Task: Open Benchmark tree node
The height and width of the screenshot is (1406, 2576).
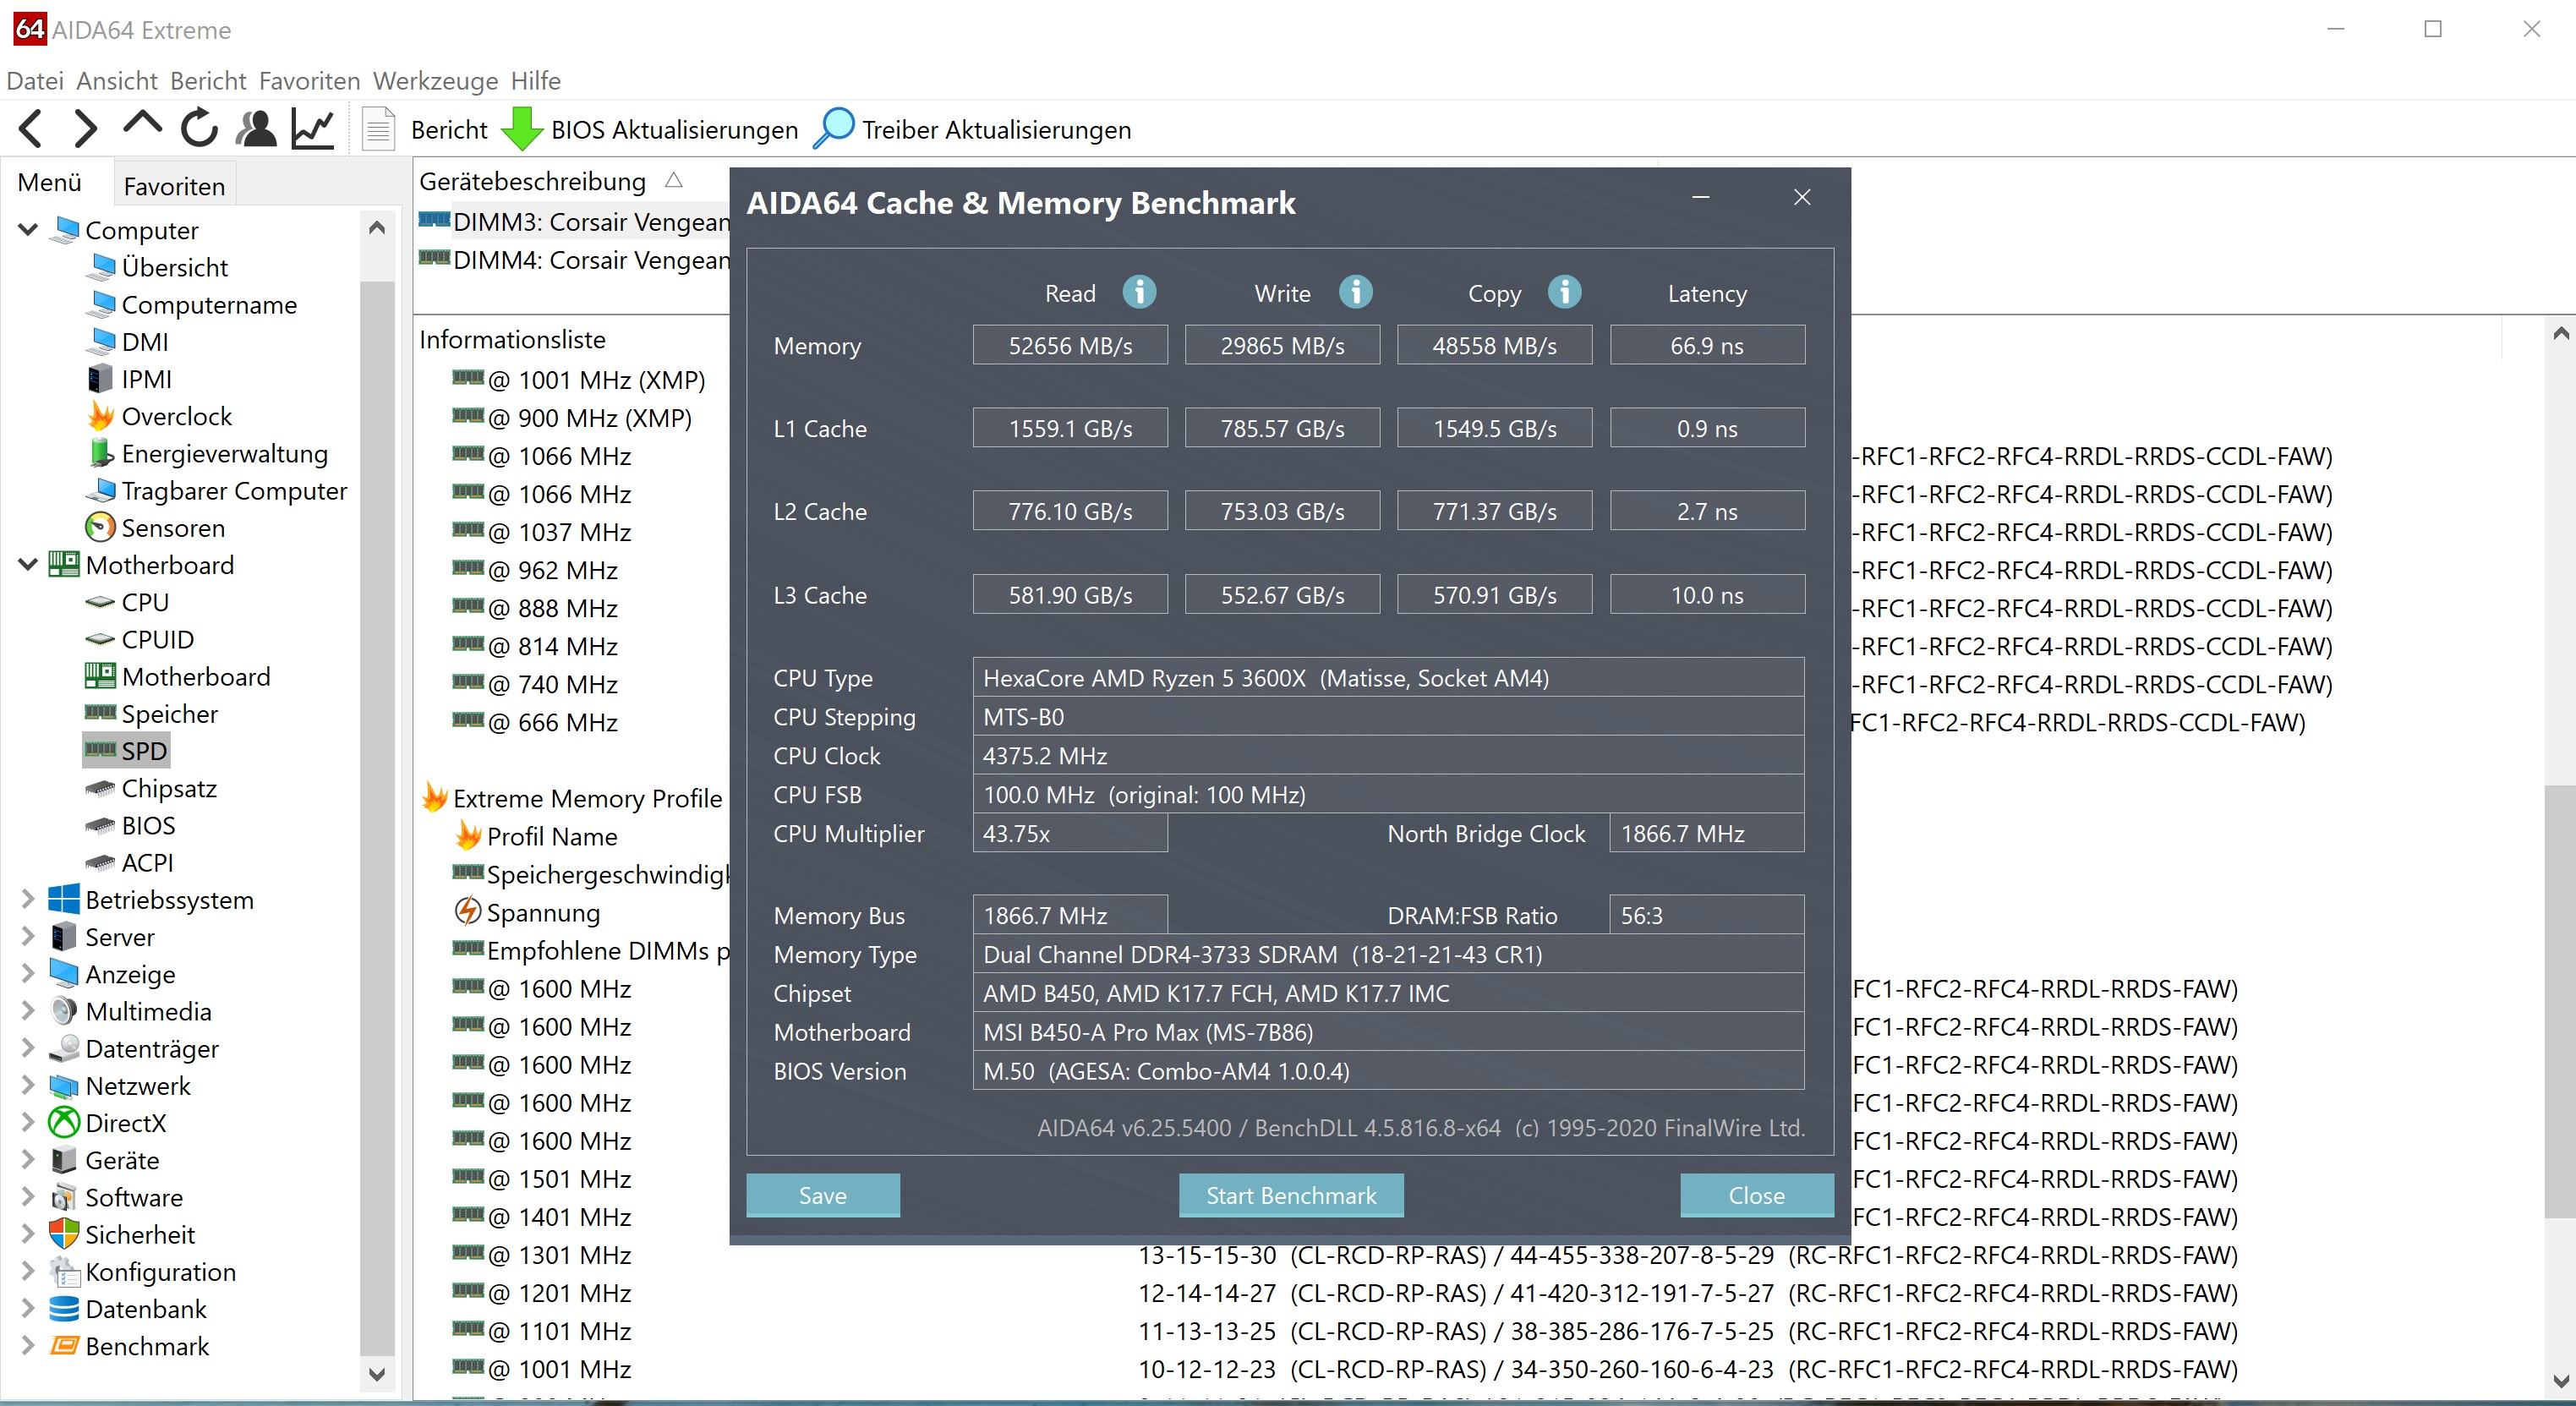Action: [x=130, y=1346]
